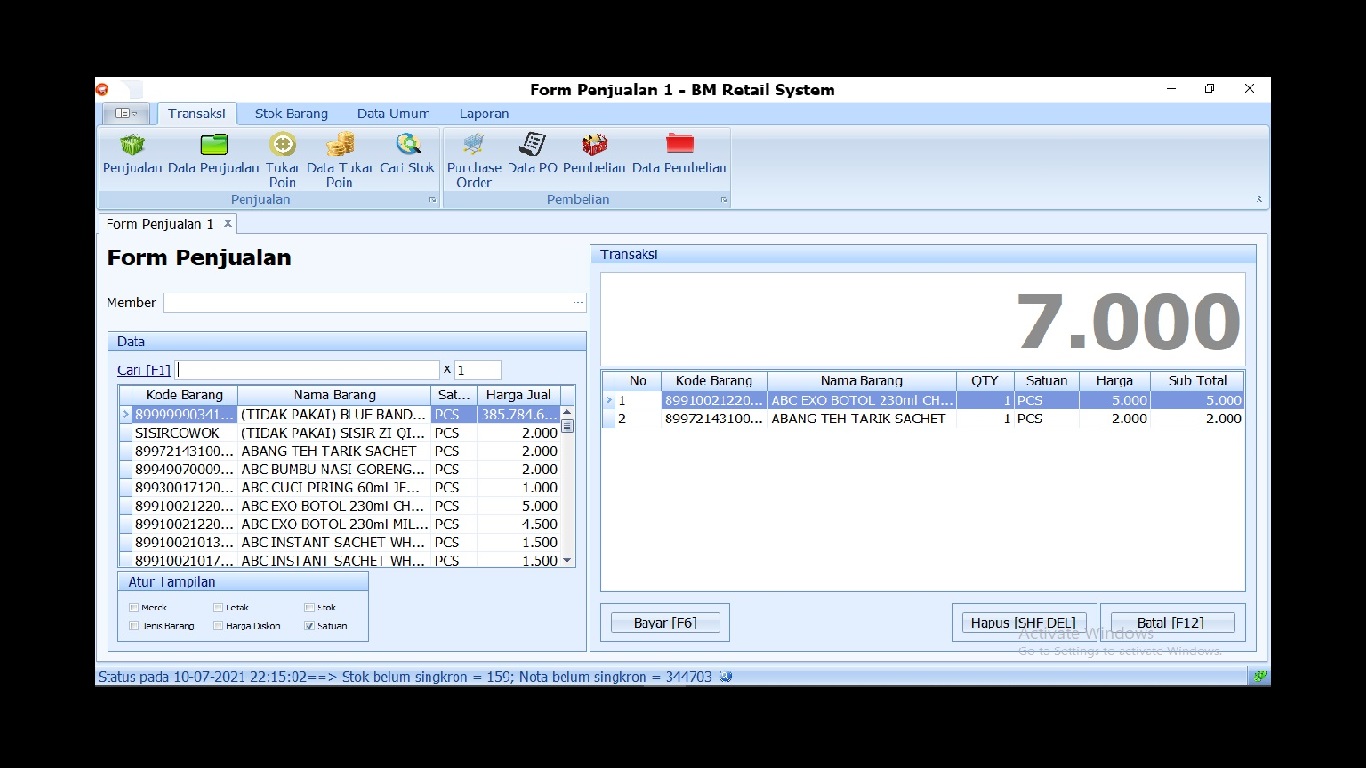Image resolution: width=1366 pixels, height=768 pixels.
Task: Open Data Tukar Poin coins icon
Action: pyautogui.click(x=340, y=146)
